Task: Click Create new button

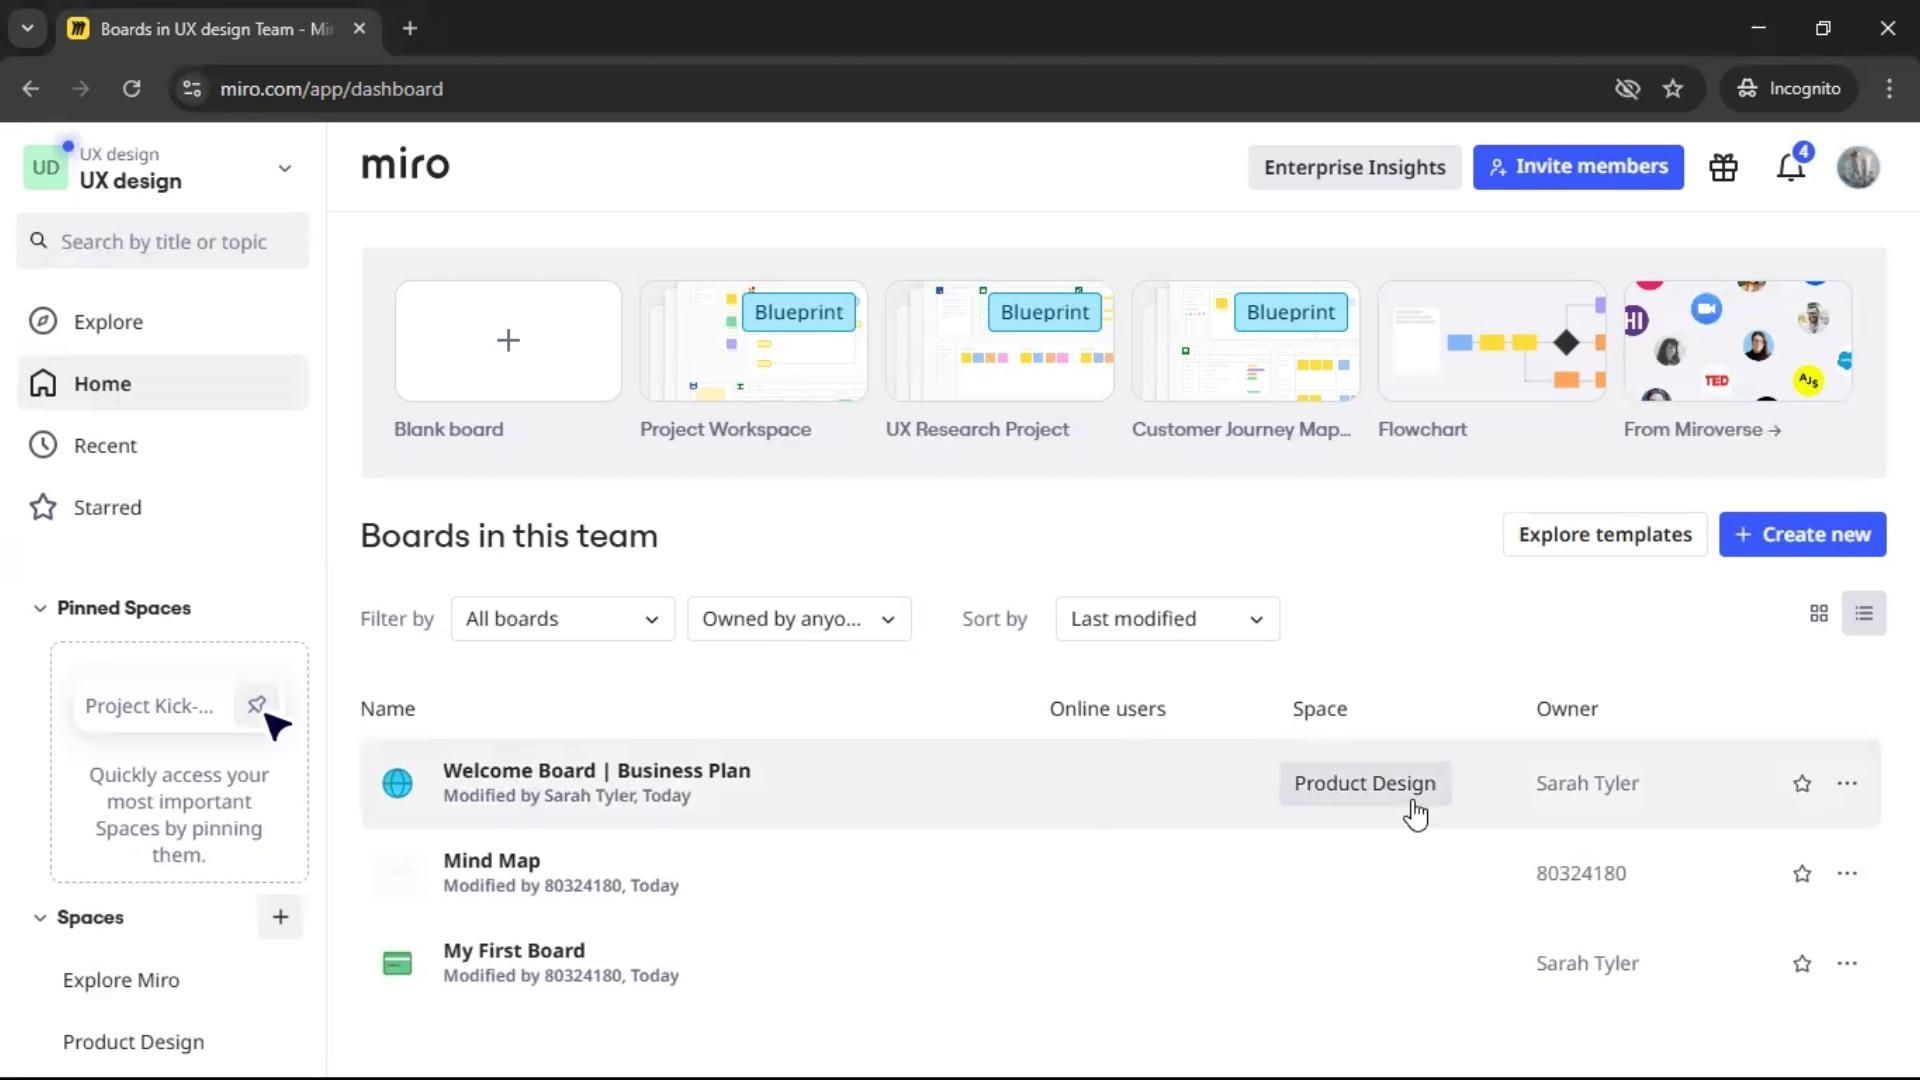Action: (x=1802, y=535)
